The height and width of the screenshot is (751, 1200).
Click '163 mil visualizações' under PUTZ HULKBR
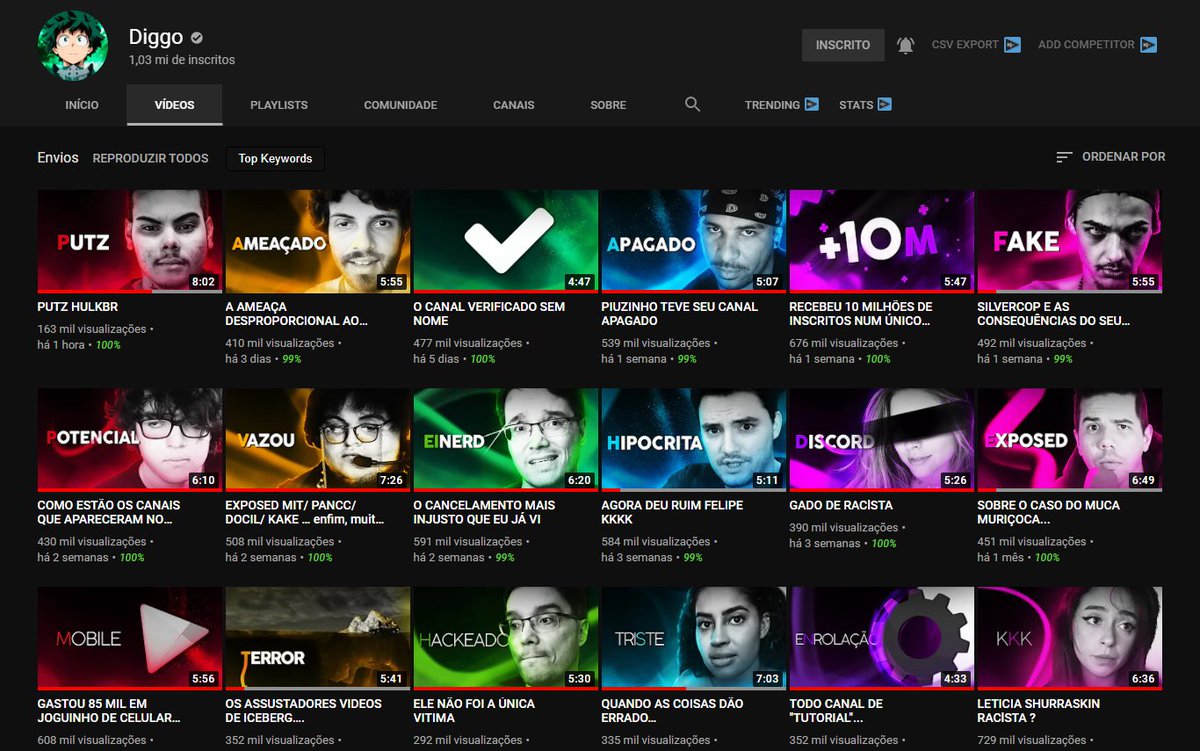coord(92,329)
